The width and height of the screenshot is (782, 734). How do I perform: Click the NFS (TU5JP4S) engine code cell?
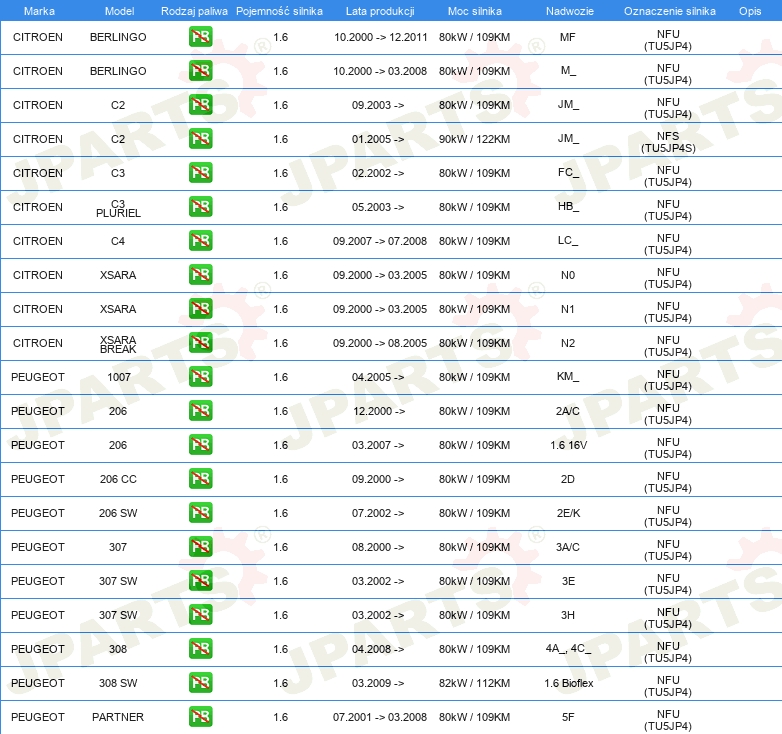point(668,142)
